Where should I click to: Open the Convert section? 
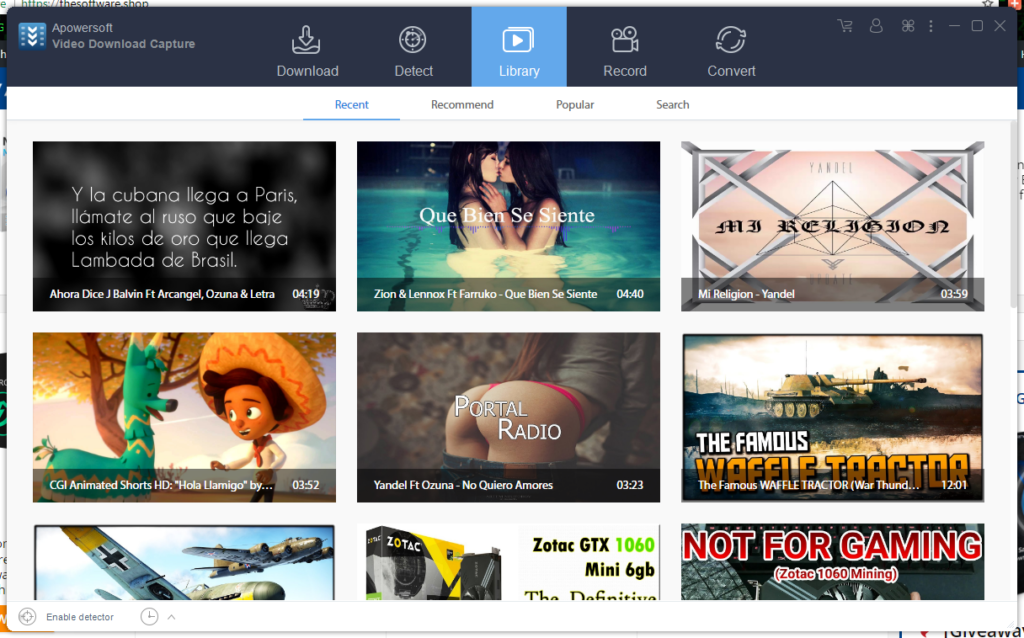click(x=731, y=51)
